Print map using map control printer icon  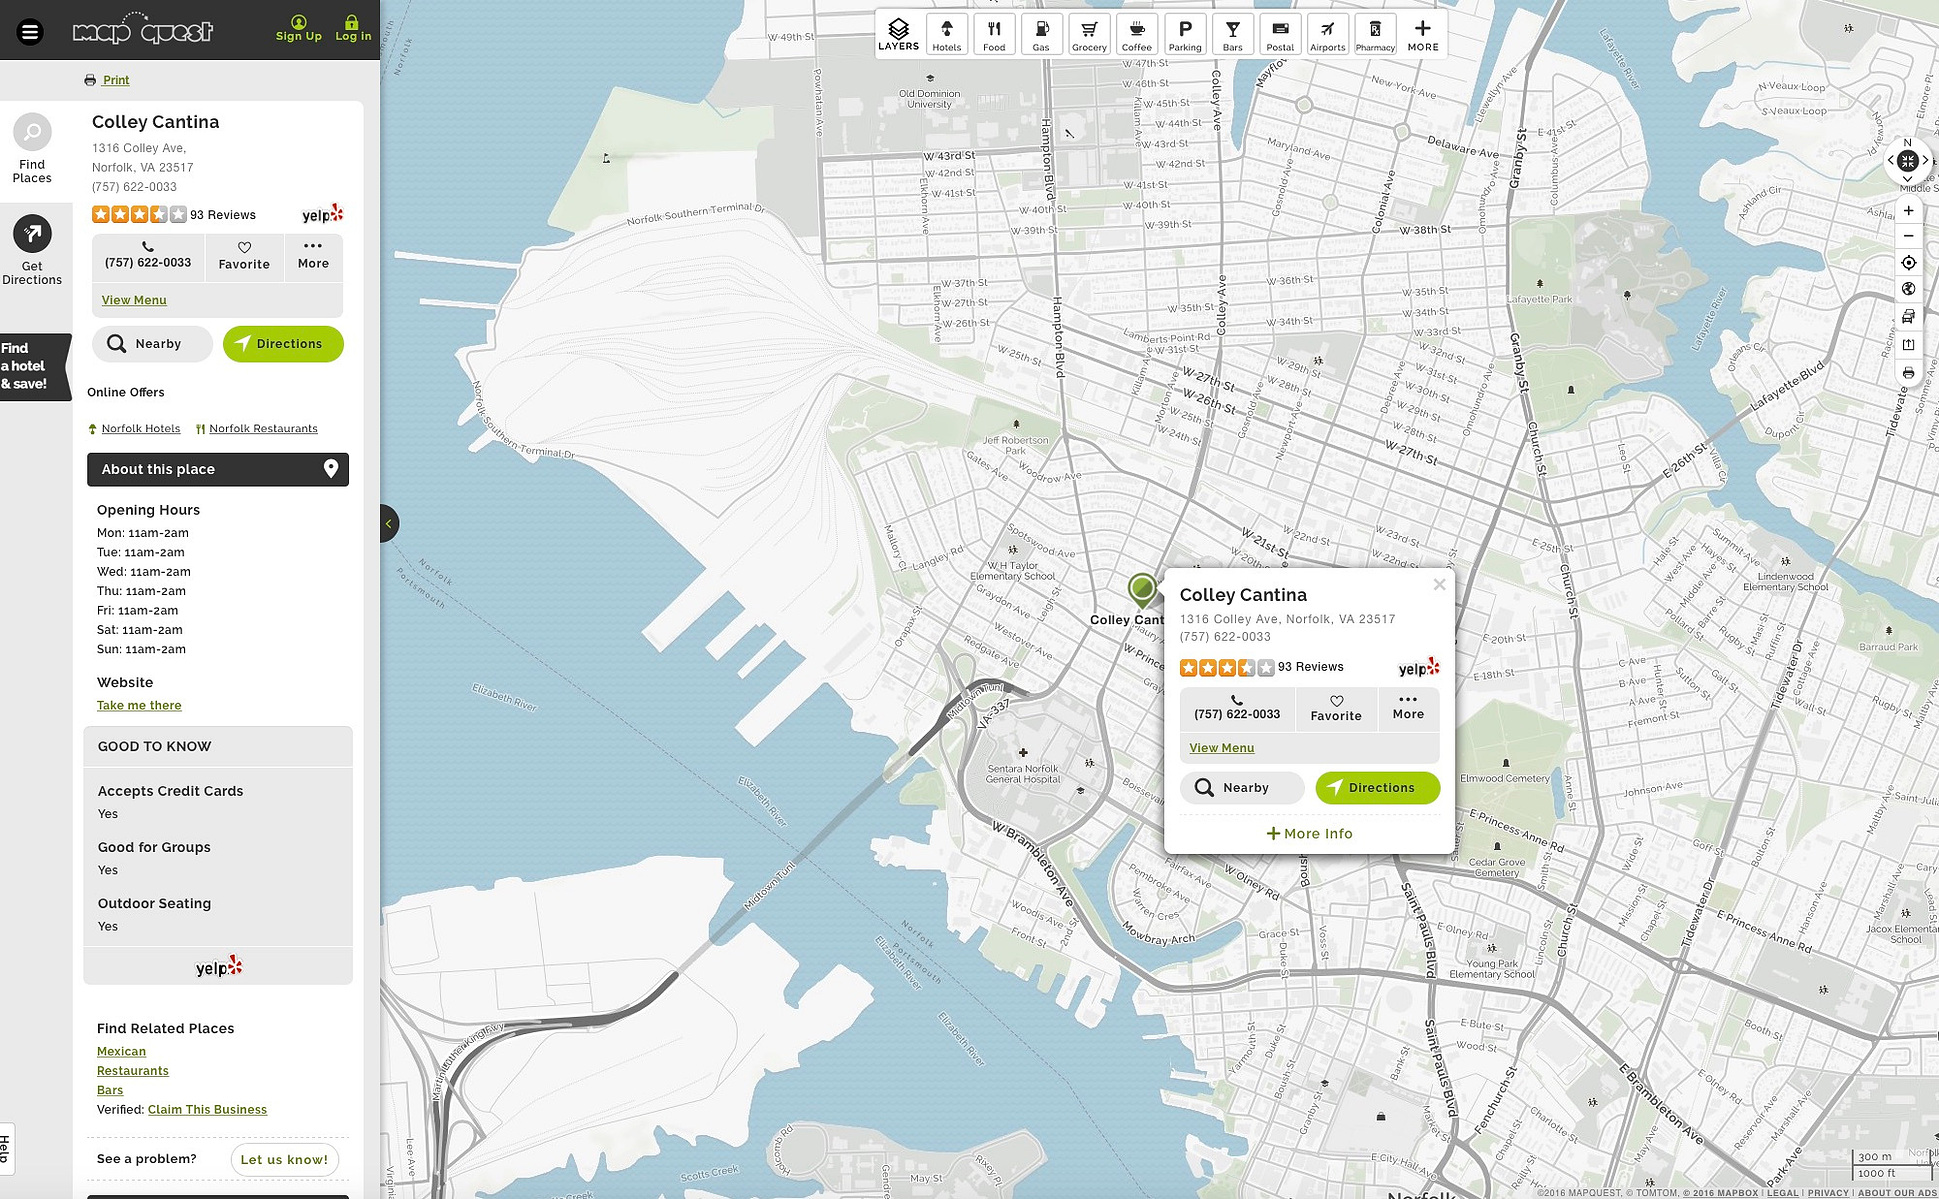click(1908, 373)
